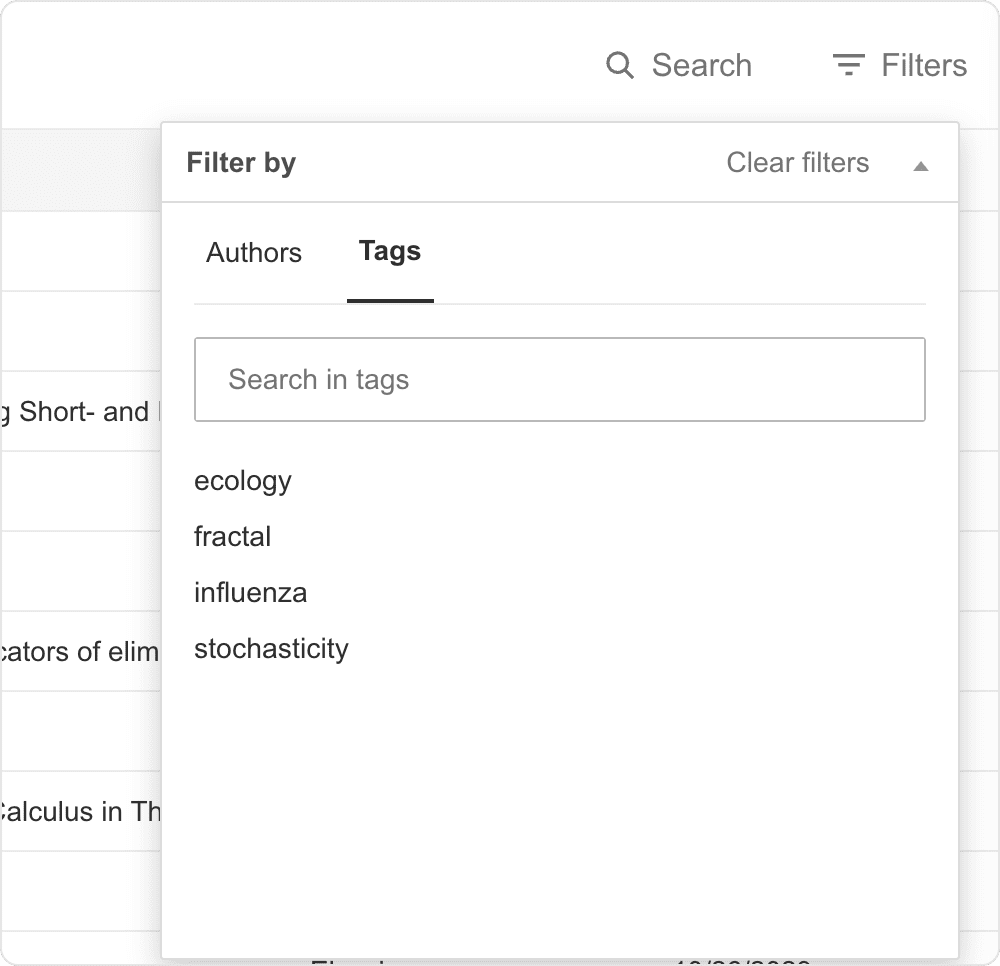Select the stochasticity tag
This screenshot has height=966, width=1000.
coord(271,648)
